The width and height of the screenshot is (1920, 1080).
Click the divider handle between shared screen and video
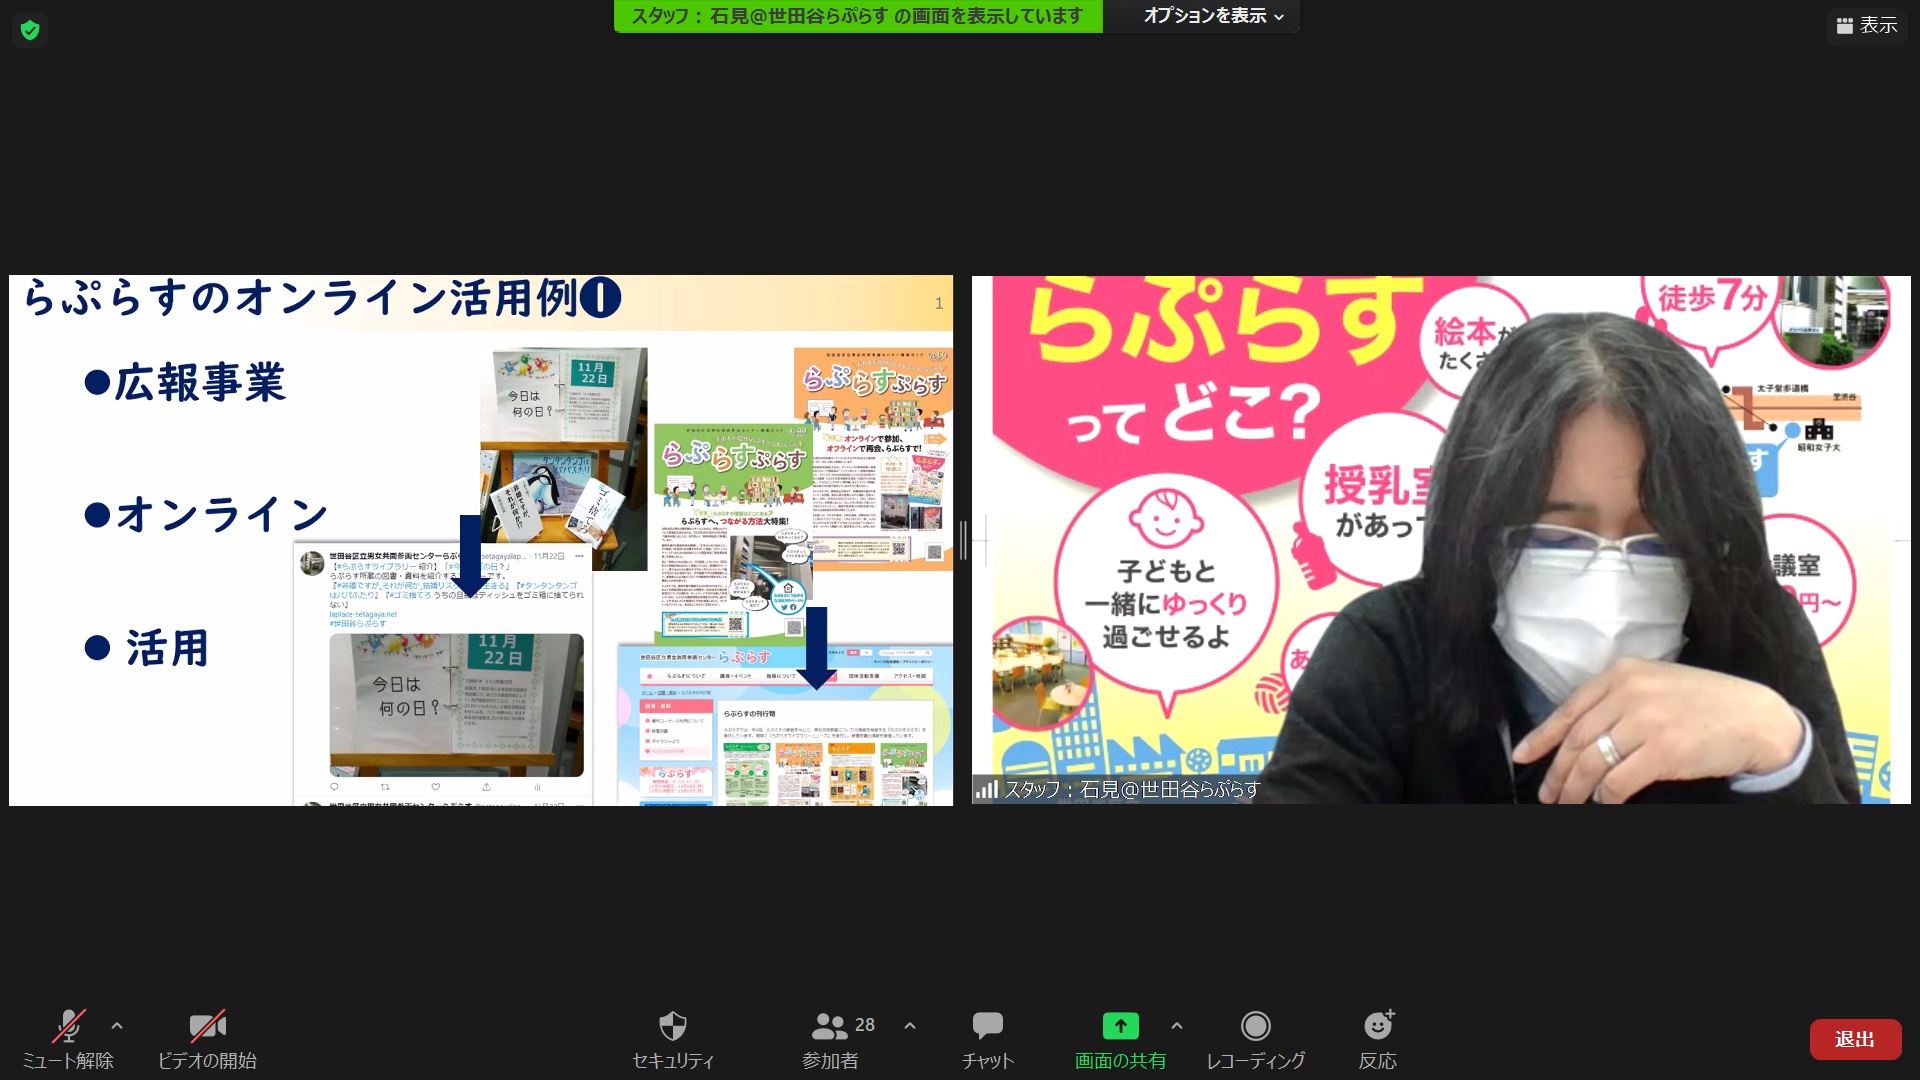[963, 540]
